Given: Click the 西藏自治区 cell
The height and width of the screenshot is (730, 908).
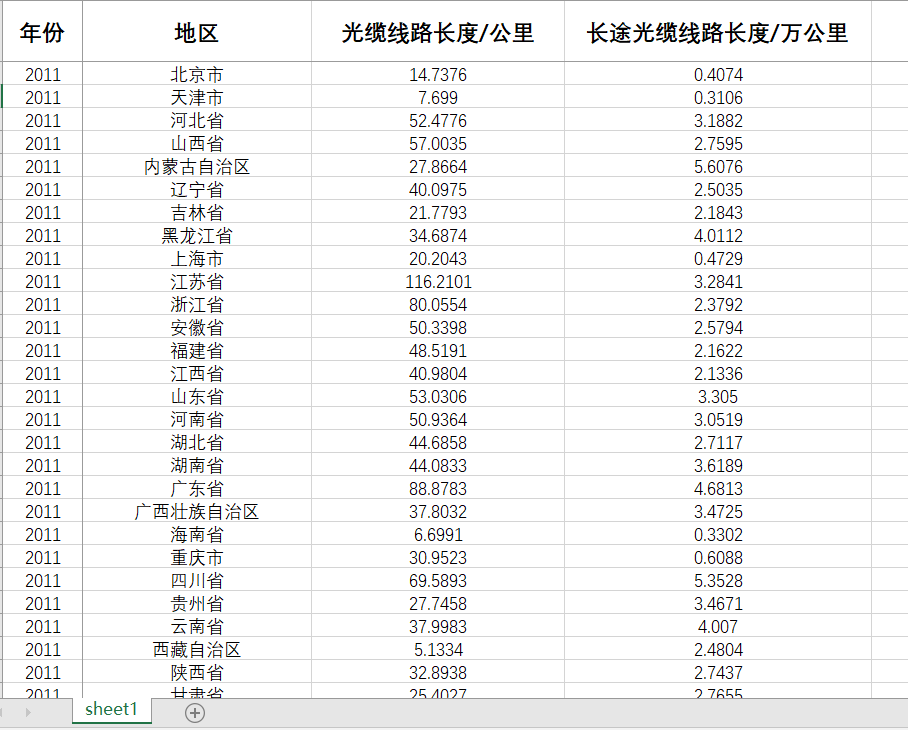Looking at the screenshot, I should pos(197,650).
